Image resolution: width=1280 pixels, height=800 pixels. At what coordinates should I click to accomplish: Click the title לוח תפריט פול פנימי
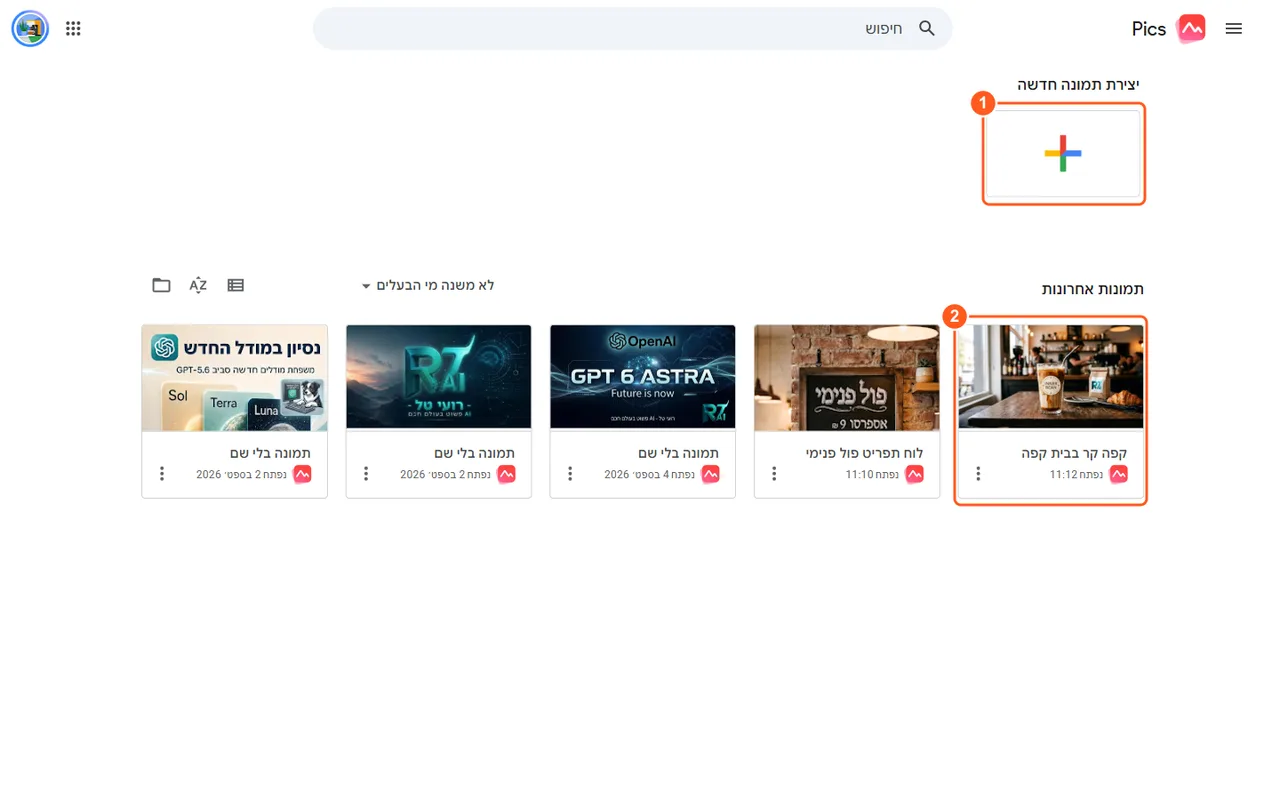tap(865, 453)
